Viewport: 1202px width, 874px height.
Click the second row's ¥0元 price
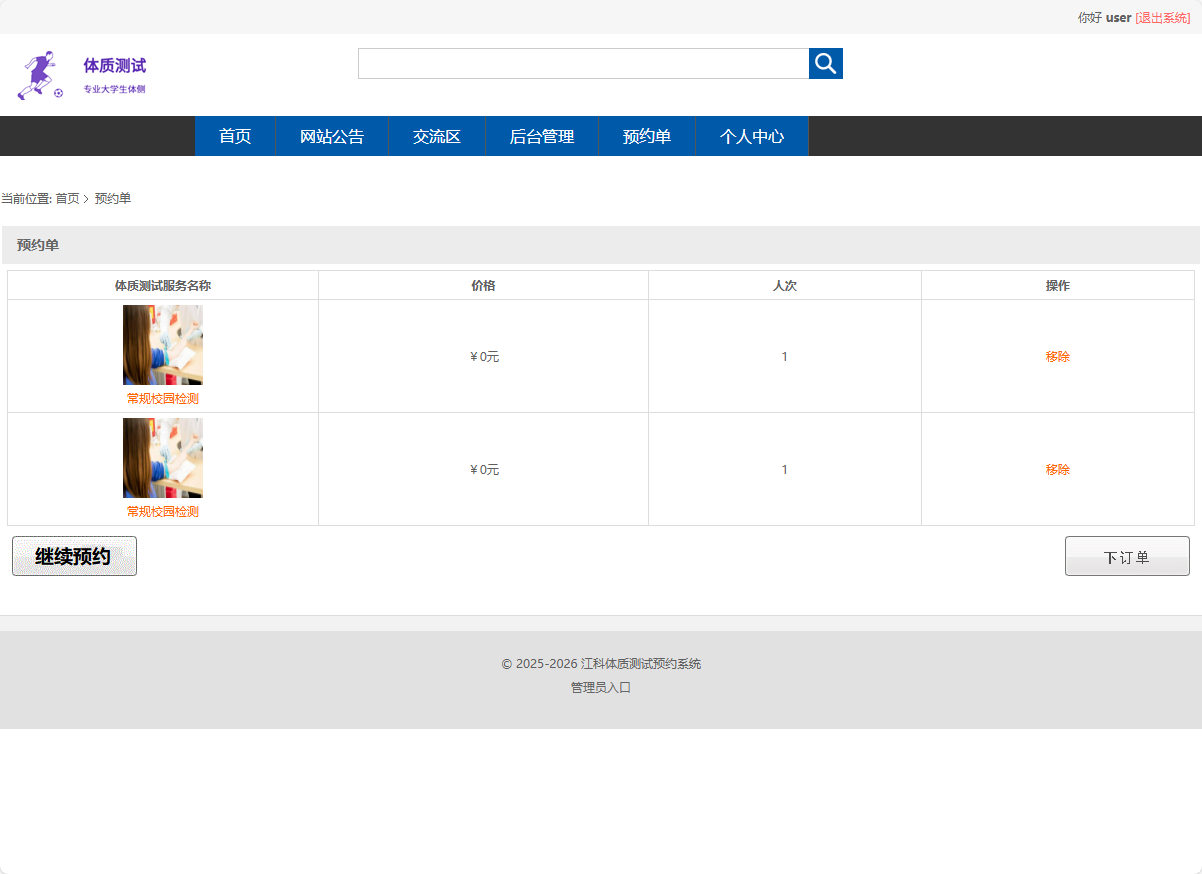(484, 470)
